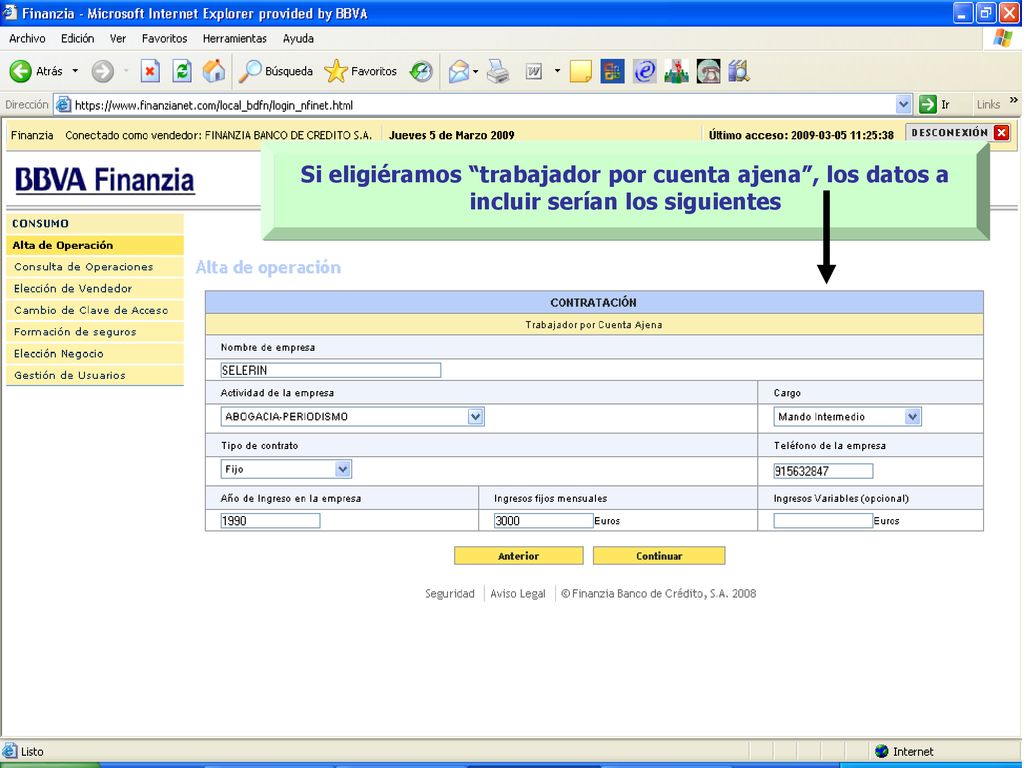Open the Ayuda menu
The width and height of the screenshot is (1024, 768).
click(298, 39)
